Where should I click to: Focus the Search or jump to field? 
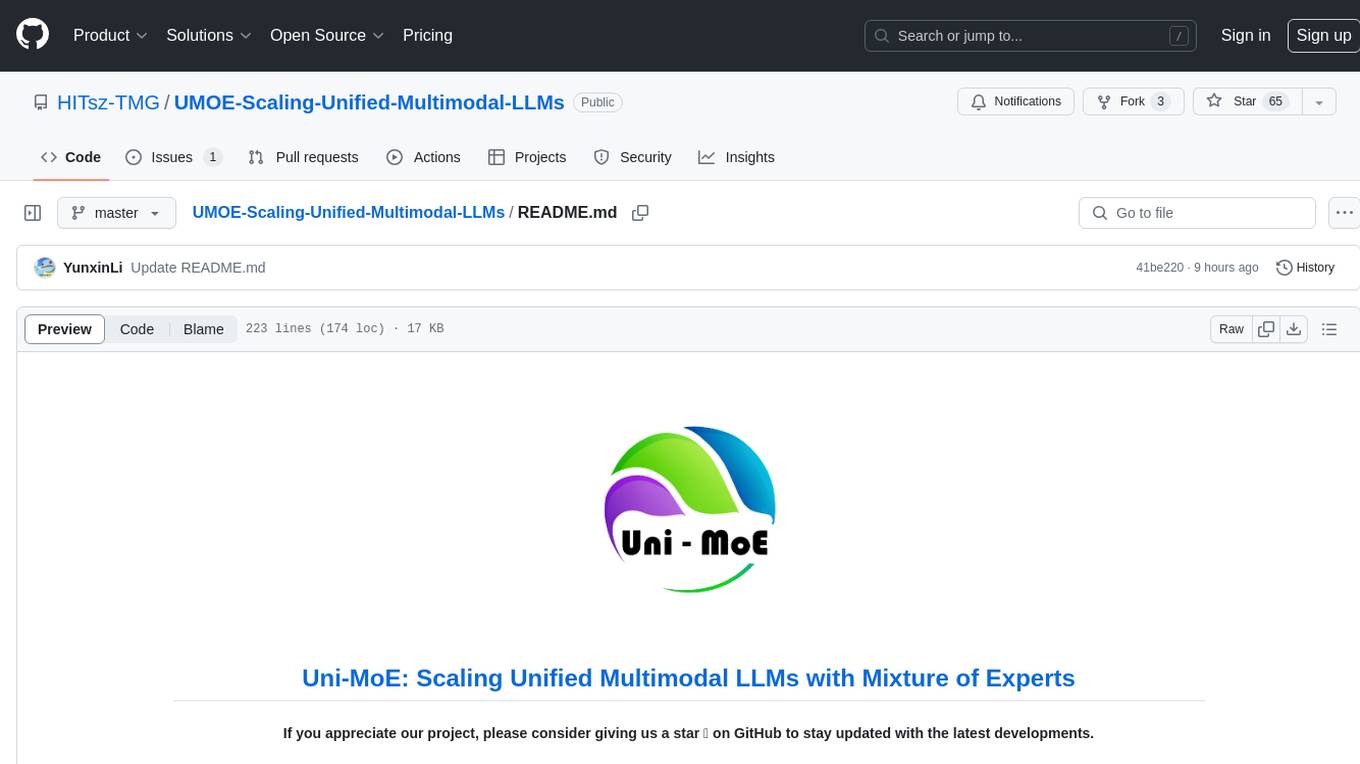[1032, 36]
